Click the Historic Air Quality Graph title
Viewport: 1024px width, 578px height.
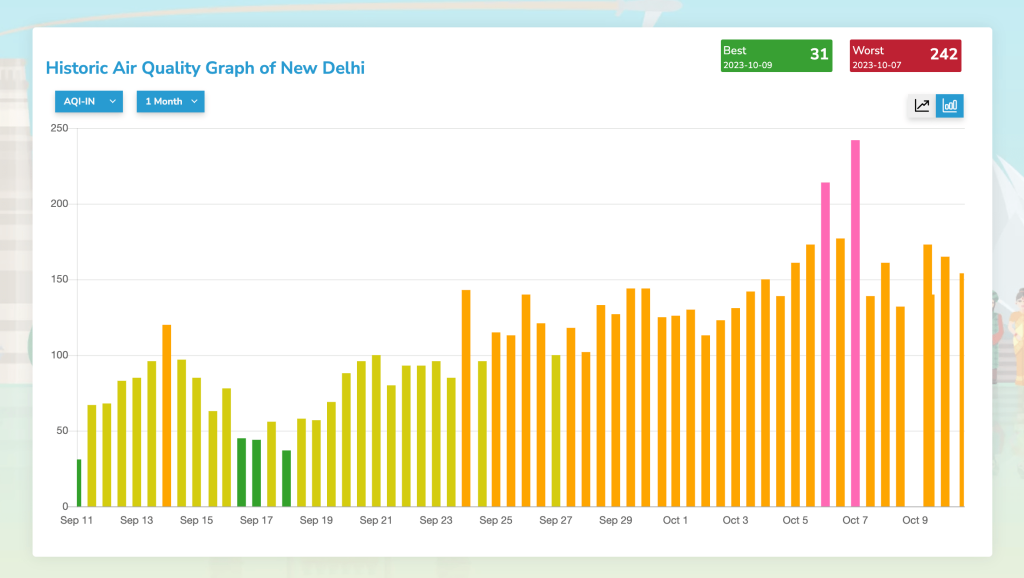tap(205, 68)
